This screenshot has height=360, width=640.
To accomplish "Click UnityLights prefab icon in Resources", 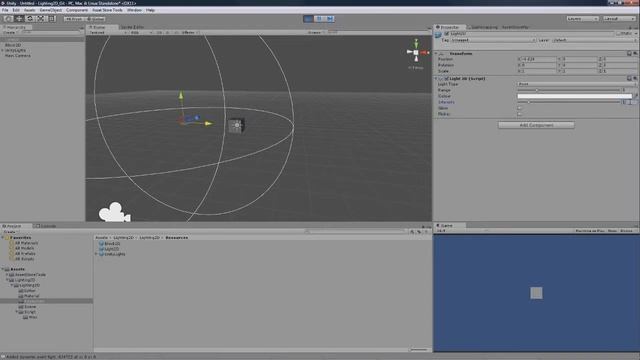I will [101, 254].
